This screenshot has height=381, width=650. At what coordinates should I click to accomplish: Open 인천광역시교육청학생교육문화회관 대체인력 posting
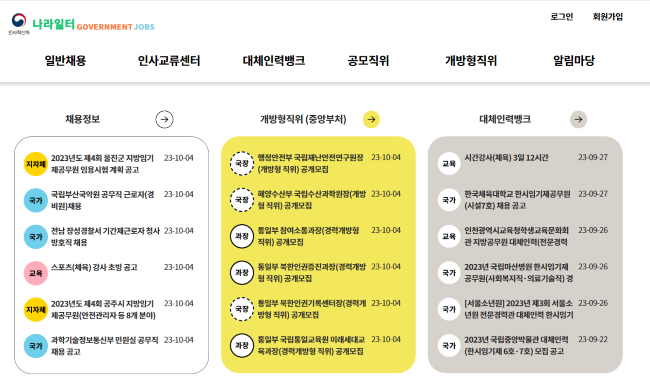click(517, 236)
